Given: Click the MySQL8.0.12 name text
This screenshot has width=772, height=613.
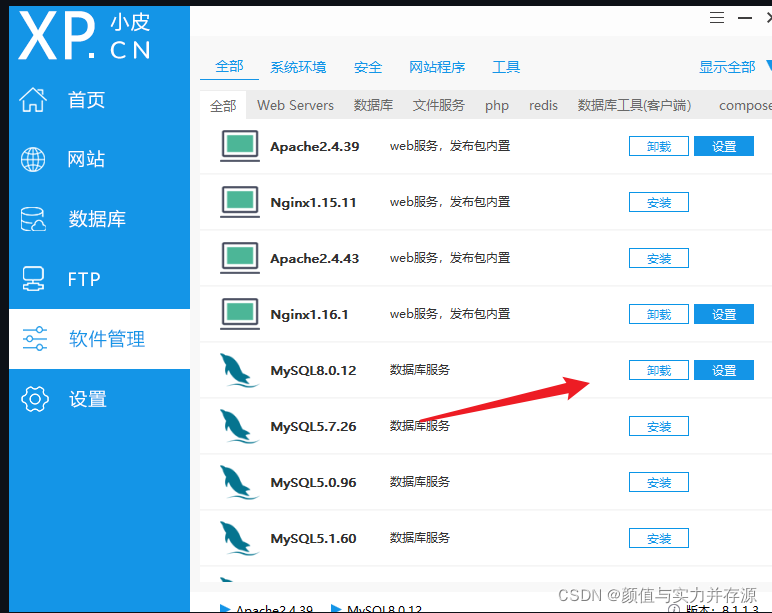Looking at the screenshot, I should pos(313,371).
